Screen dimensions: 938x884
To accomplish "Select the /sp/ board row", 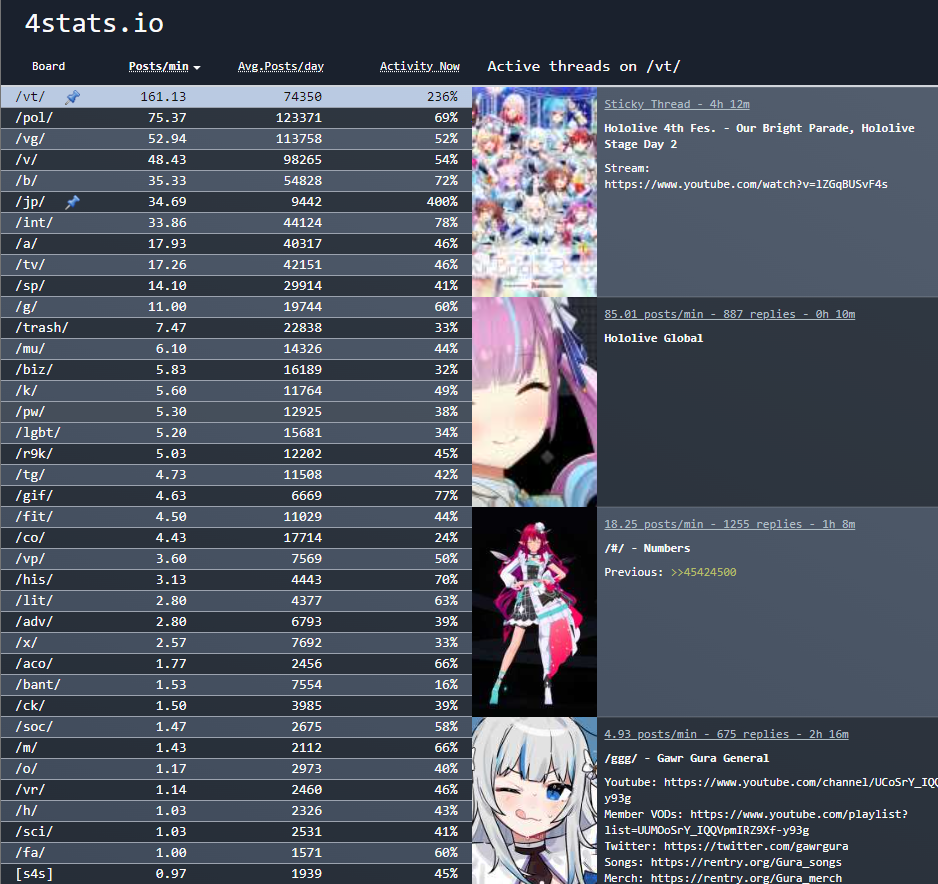I will tap(236, 286).
